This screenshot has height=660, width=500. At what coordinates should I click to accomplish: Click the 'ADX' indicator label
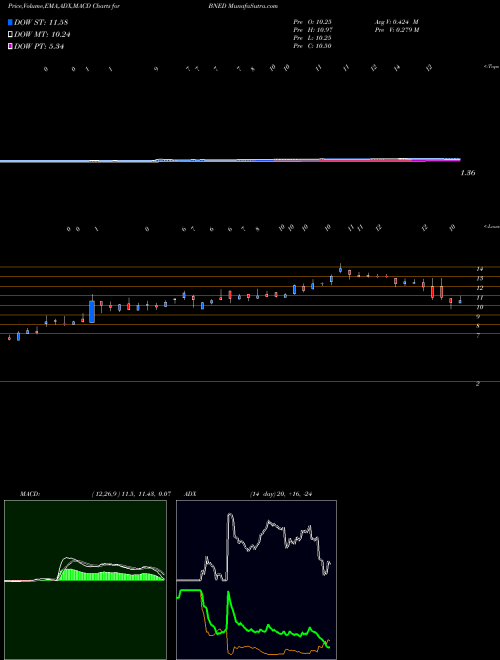click(x=191, y=494)
